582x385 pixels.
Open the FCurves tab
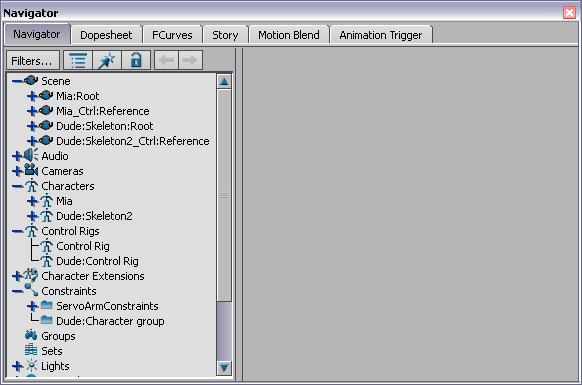[x=172, y=35]
